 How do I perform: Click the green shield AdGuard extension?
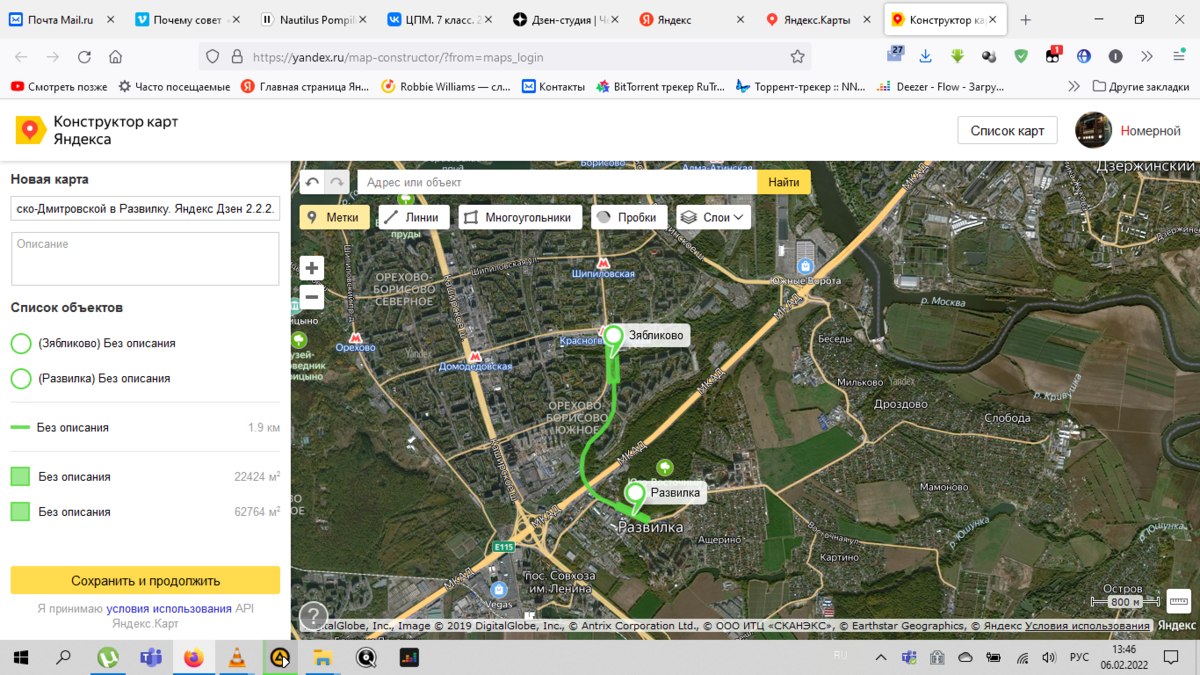[x=1021, y=57]
